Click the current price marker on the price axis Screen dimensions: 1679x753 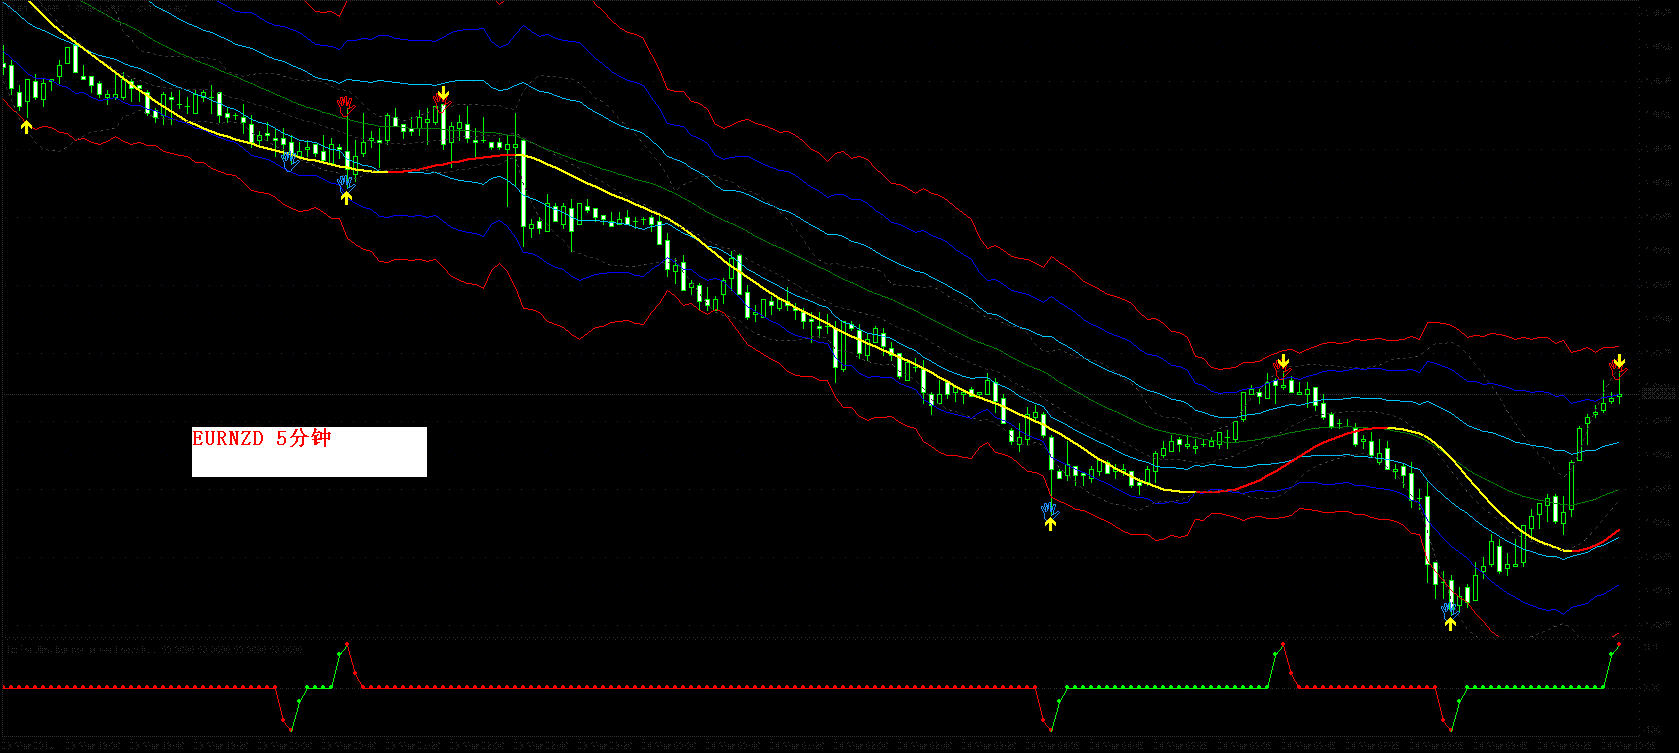(x=1657, y=395)
